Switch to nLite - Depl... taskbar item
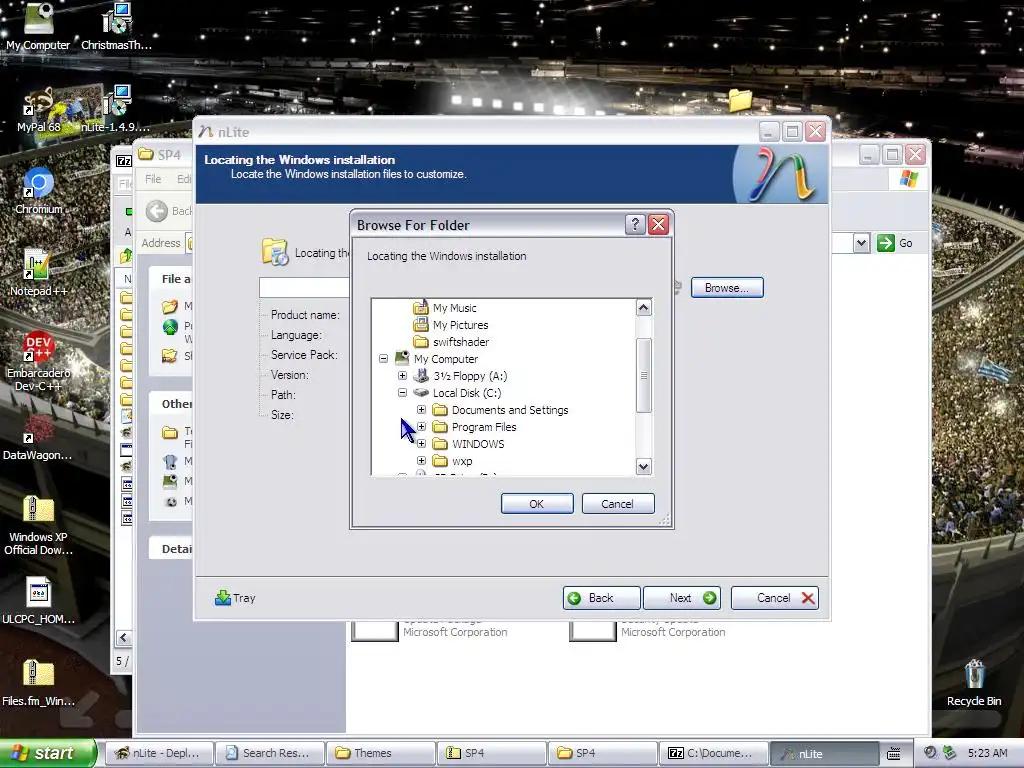Viewport: 1024px width, 768px height. [159, 753]
